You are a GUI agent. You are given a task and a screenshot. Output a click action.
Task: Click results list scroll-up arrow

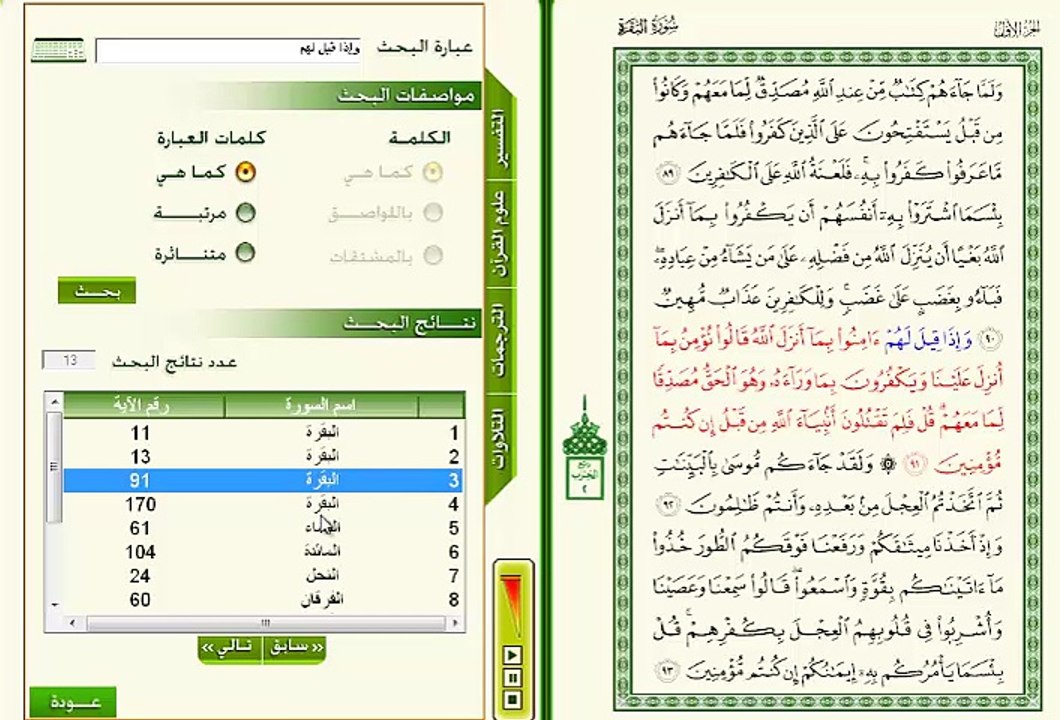(x=54, y=402)
